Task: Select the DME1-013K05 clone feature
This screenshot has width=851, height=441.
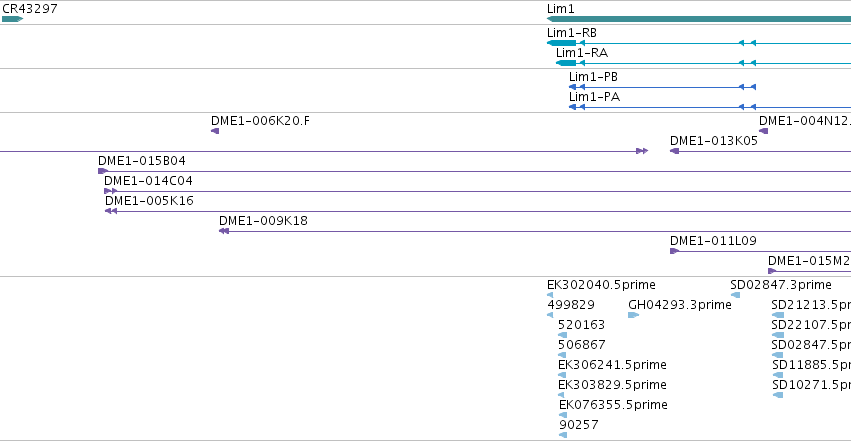Action: coord(760,151)
